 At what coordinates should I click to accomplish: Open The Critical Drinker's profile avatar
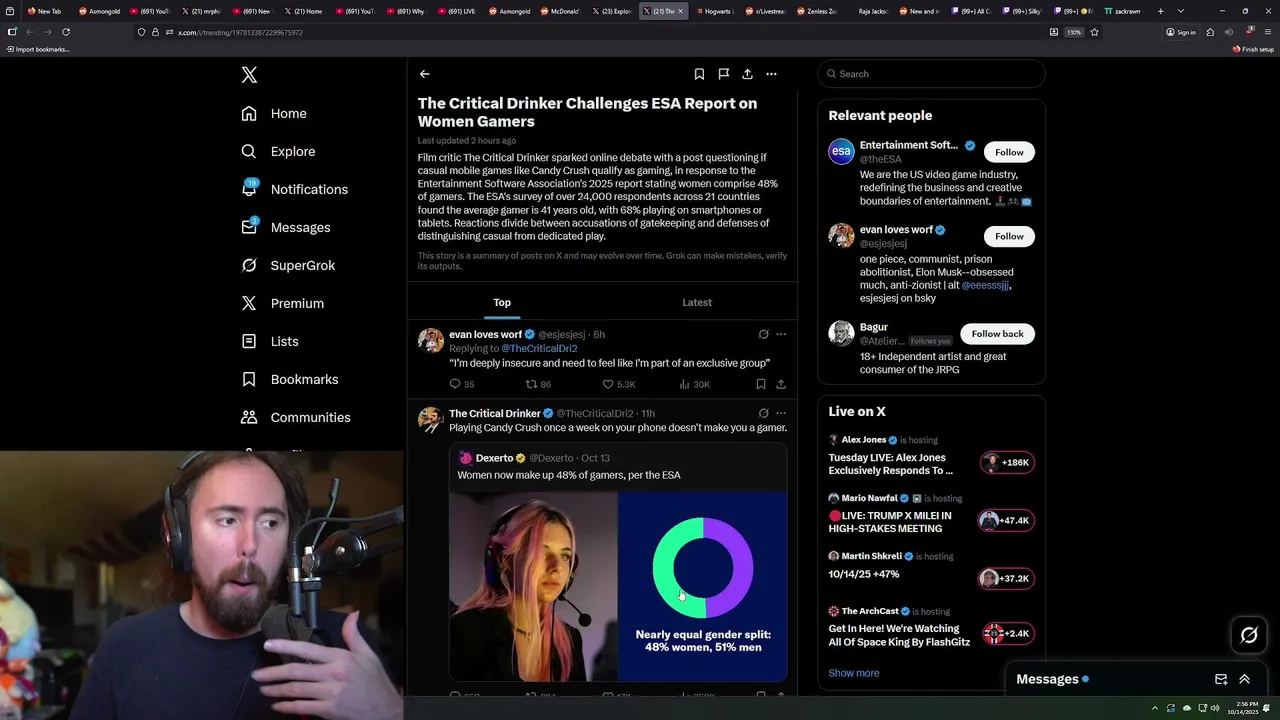[x=431, y=419]
